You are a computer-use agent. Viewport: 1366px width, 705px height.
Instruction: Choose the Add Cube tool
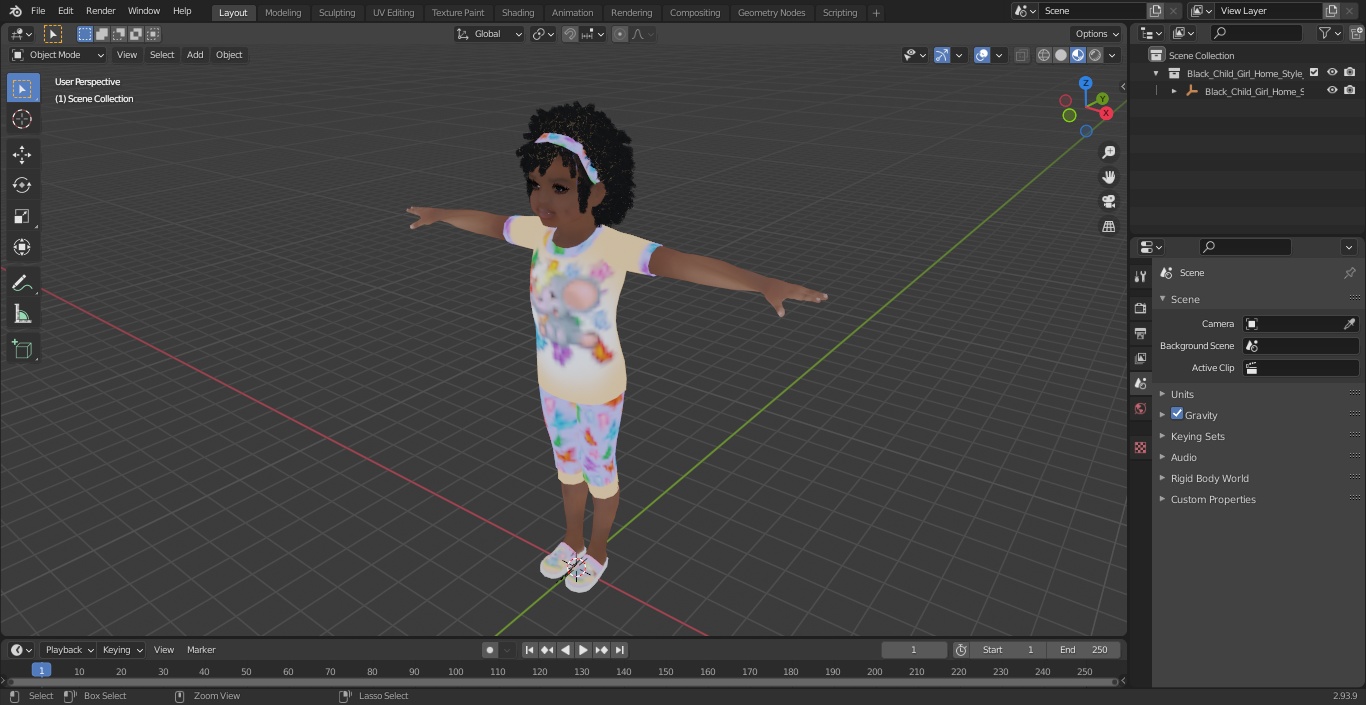tap(22, 350)
